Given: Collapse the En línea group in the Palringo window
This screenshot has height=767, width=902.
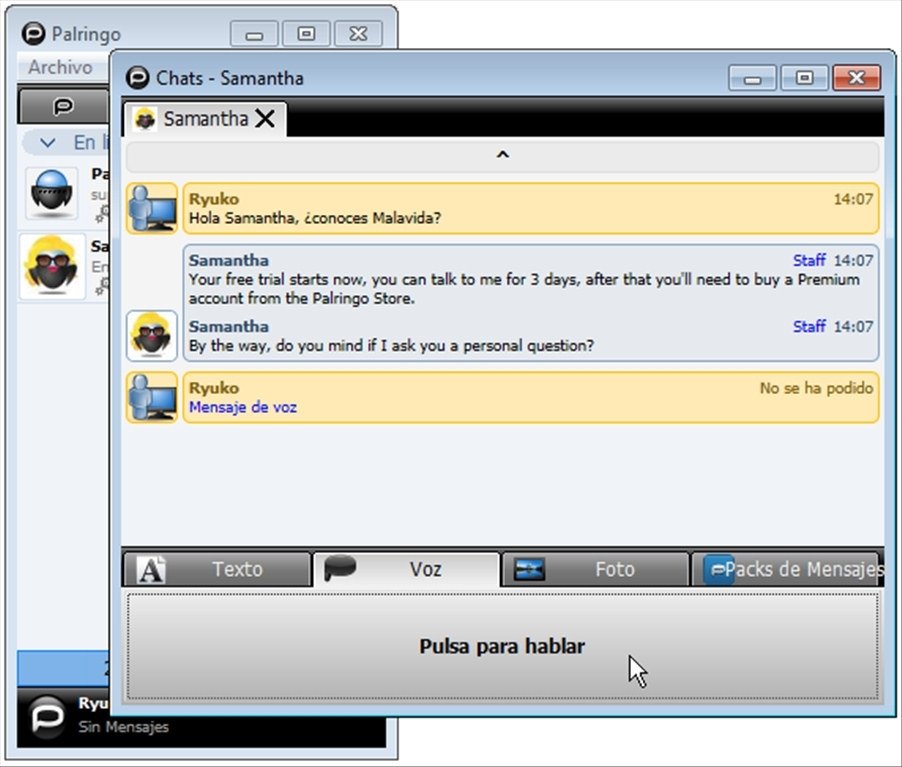Looking at the screenshot, I should [x=48, y=143].
